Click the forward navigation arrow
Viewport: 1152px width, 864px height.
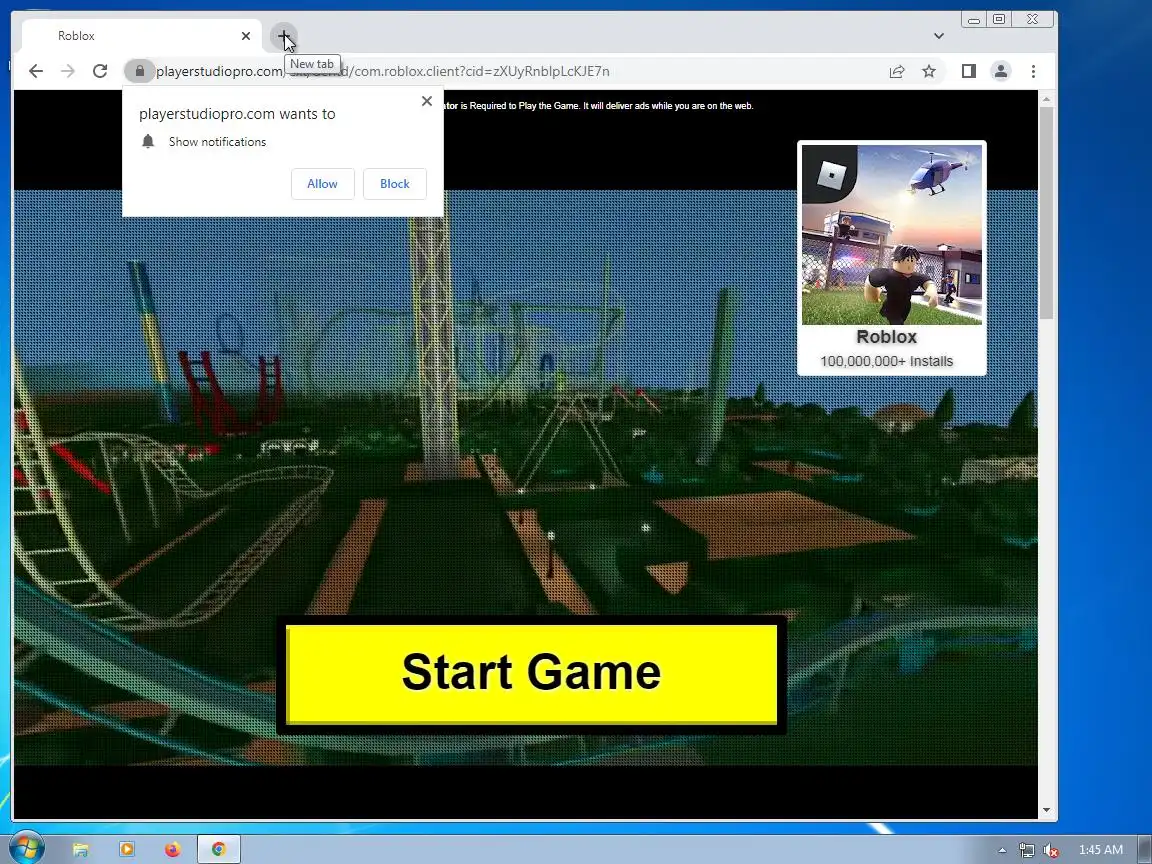(x=68, y=71)
